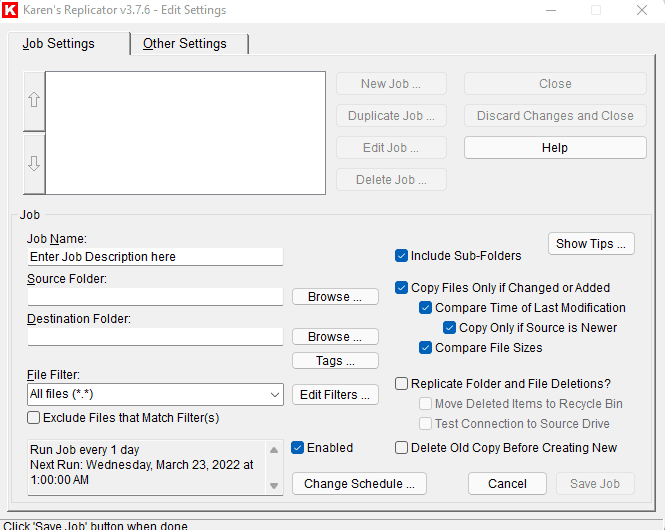Click the Karen's Replicator K logo icon
The height and width of the screenshot is (530, 665).
tap(10, 10)
